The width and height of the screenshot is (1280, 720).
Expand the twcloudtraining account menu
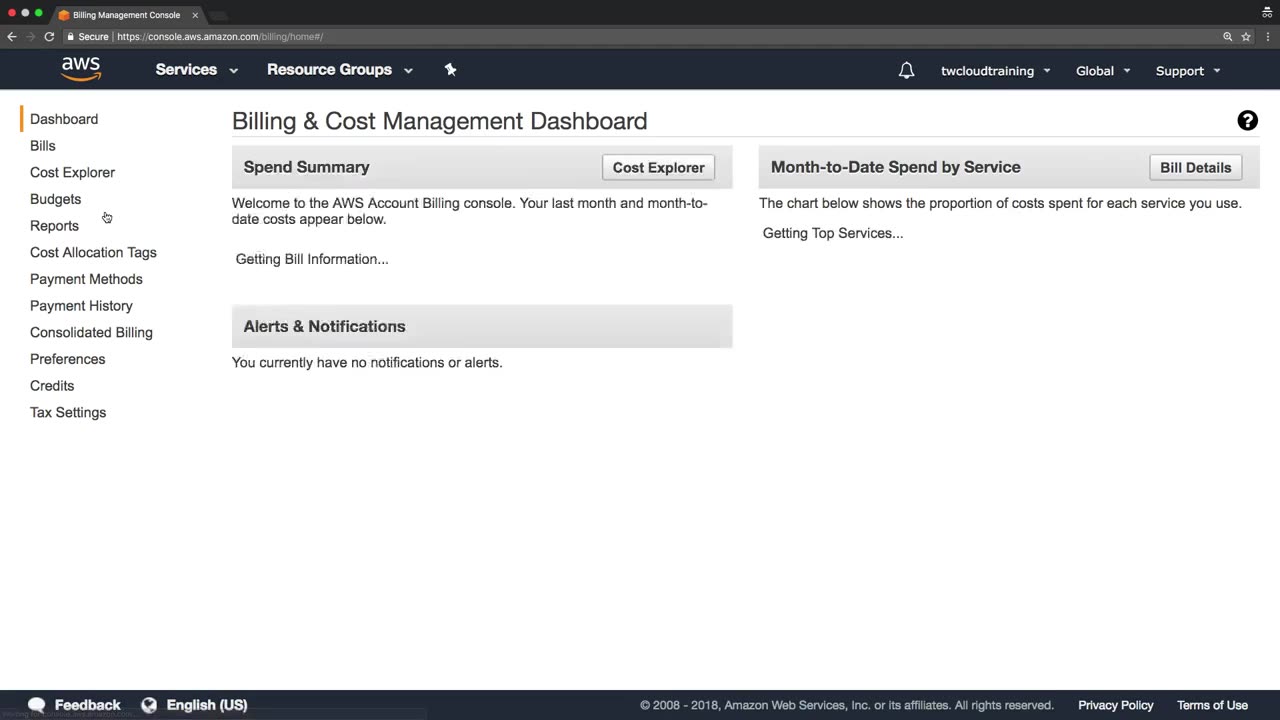(x=995, y=71)
